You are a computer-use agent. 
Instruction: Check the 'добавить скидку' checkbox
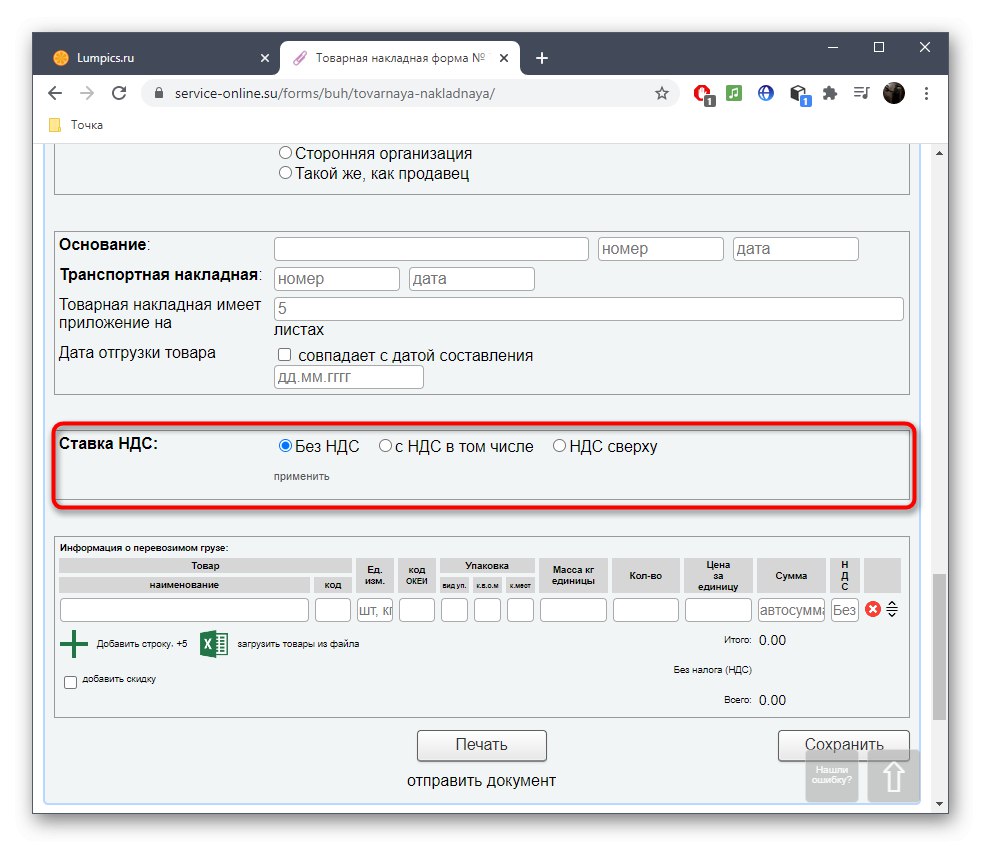70,681
